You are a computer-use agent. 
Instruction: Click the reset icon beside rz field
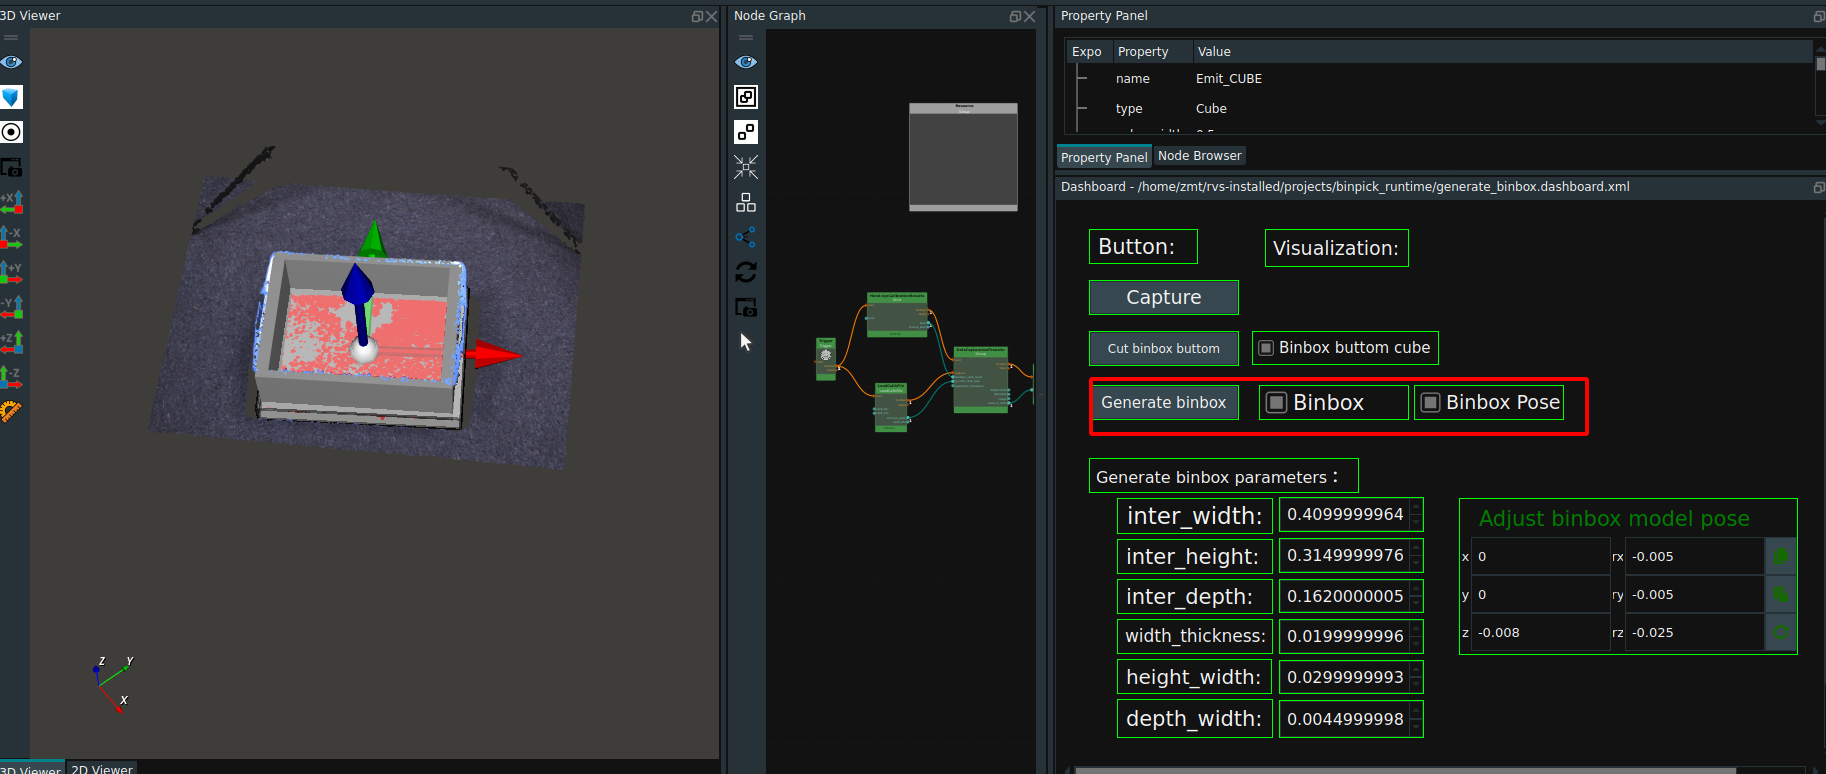point(1780,632)
